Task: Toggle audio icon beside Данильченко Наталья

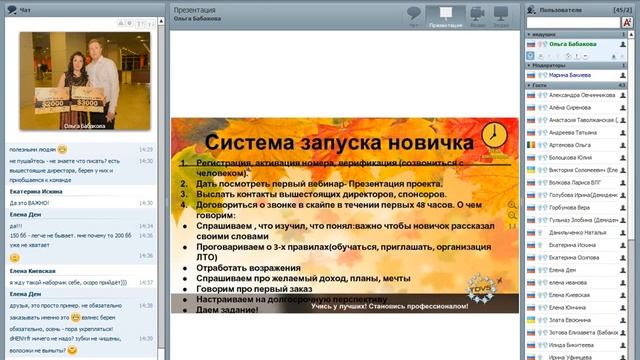Action: click(540, 233)
